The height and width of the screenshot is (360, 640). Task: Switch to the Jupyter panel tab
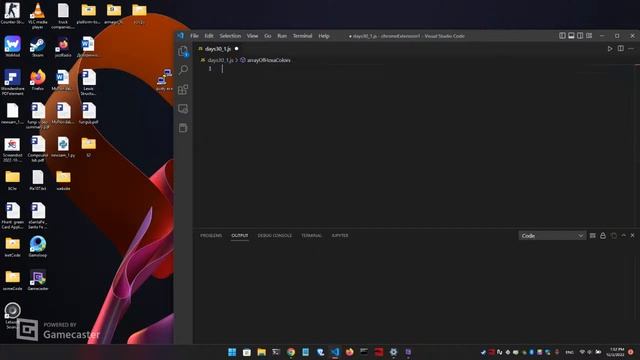coord(340,236)
